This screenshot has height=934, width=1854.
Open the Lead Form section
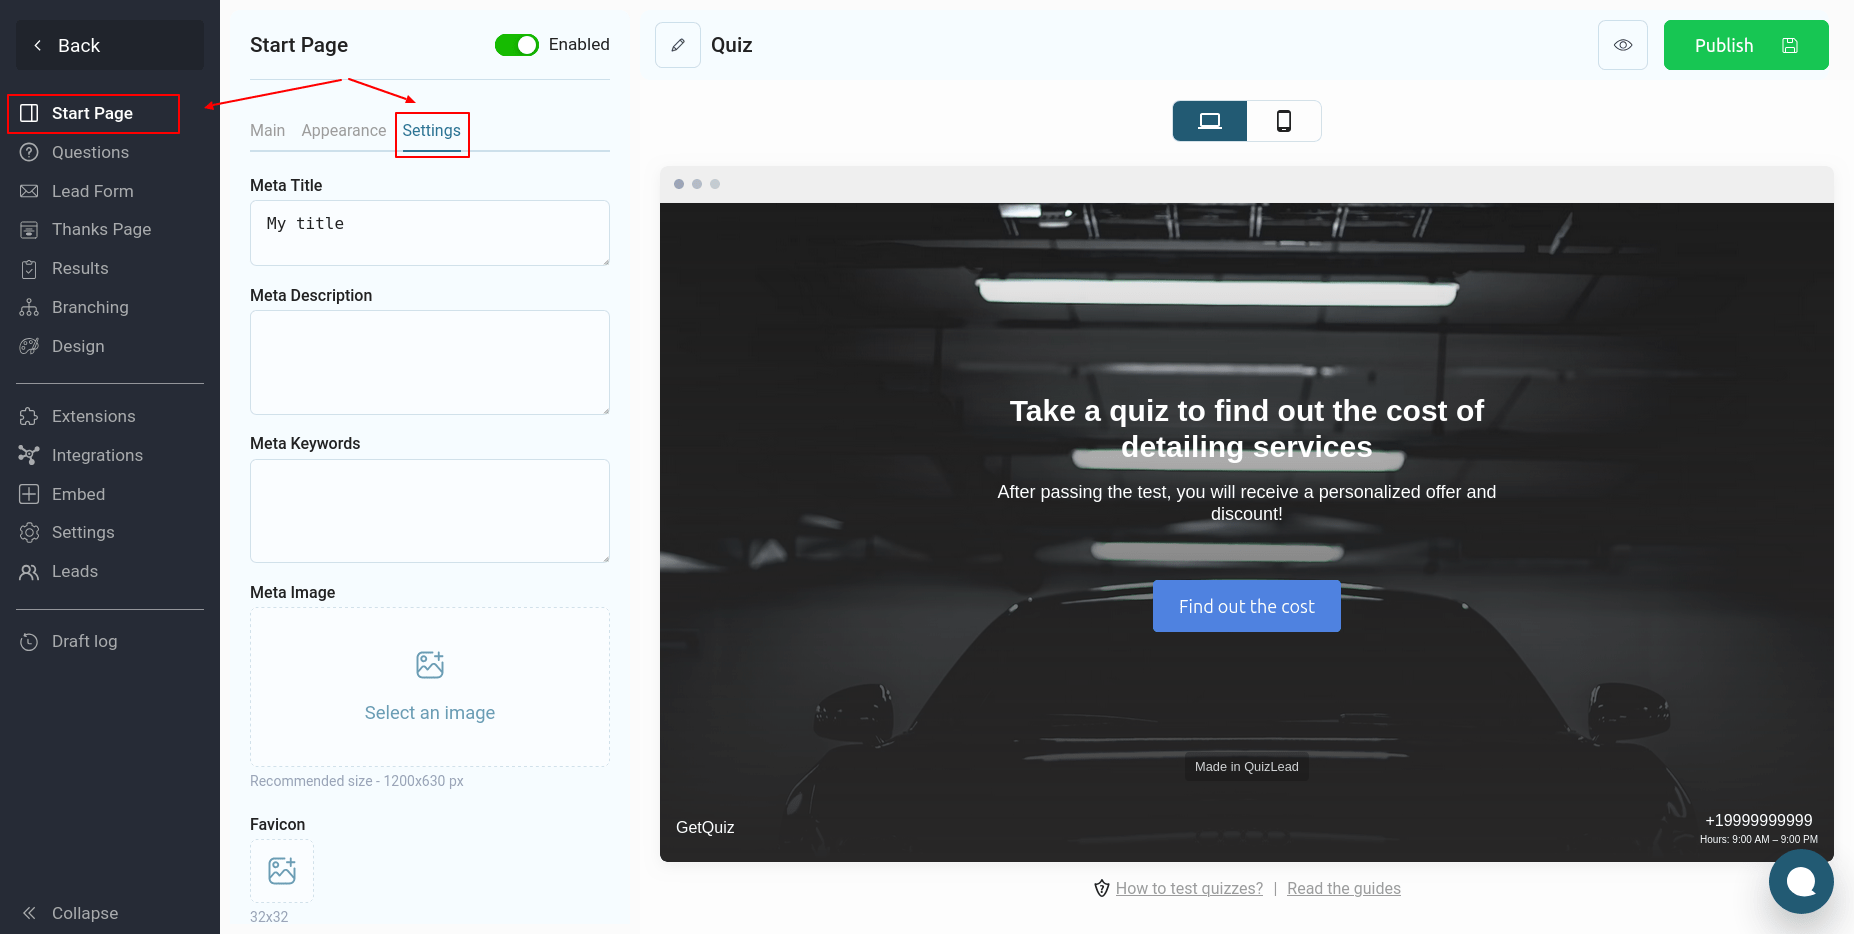tap(92, 191)
